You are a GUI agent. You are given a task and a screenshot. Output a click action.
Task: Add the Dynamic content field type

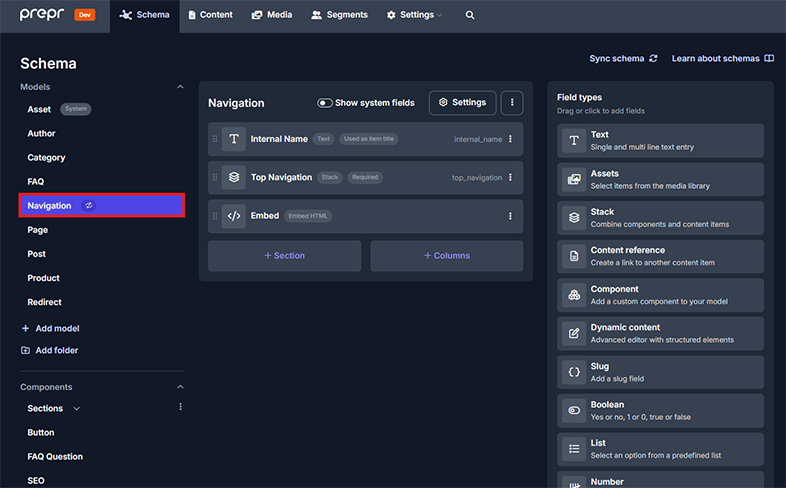click(x=661, y=333)
